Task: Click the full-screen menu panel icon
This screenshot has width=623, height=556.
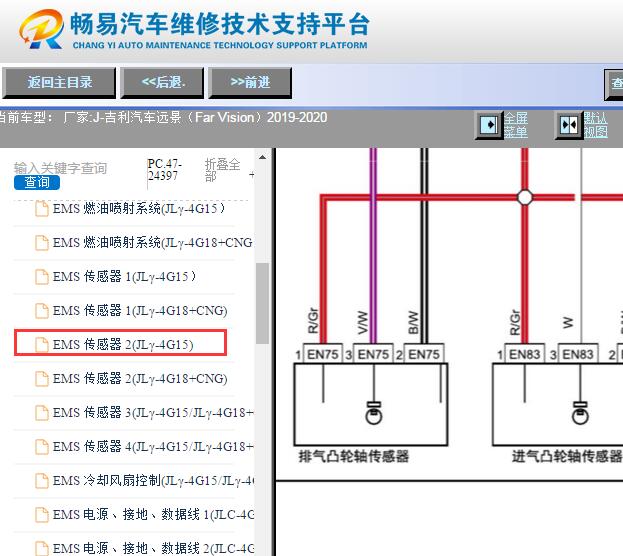Action: pos(490,125)
